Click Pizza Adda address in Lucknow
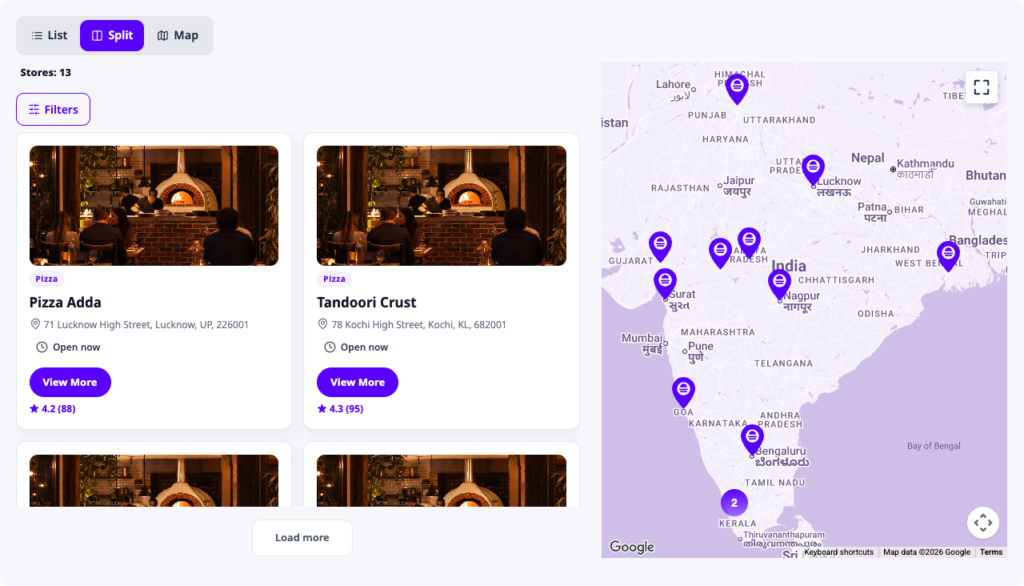 point(146,325)
